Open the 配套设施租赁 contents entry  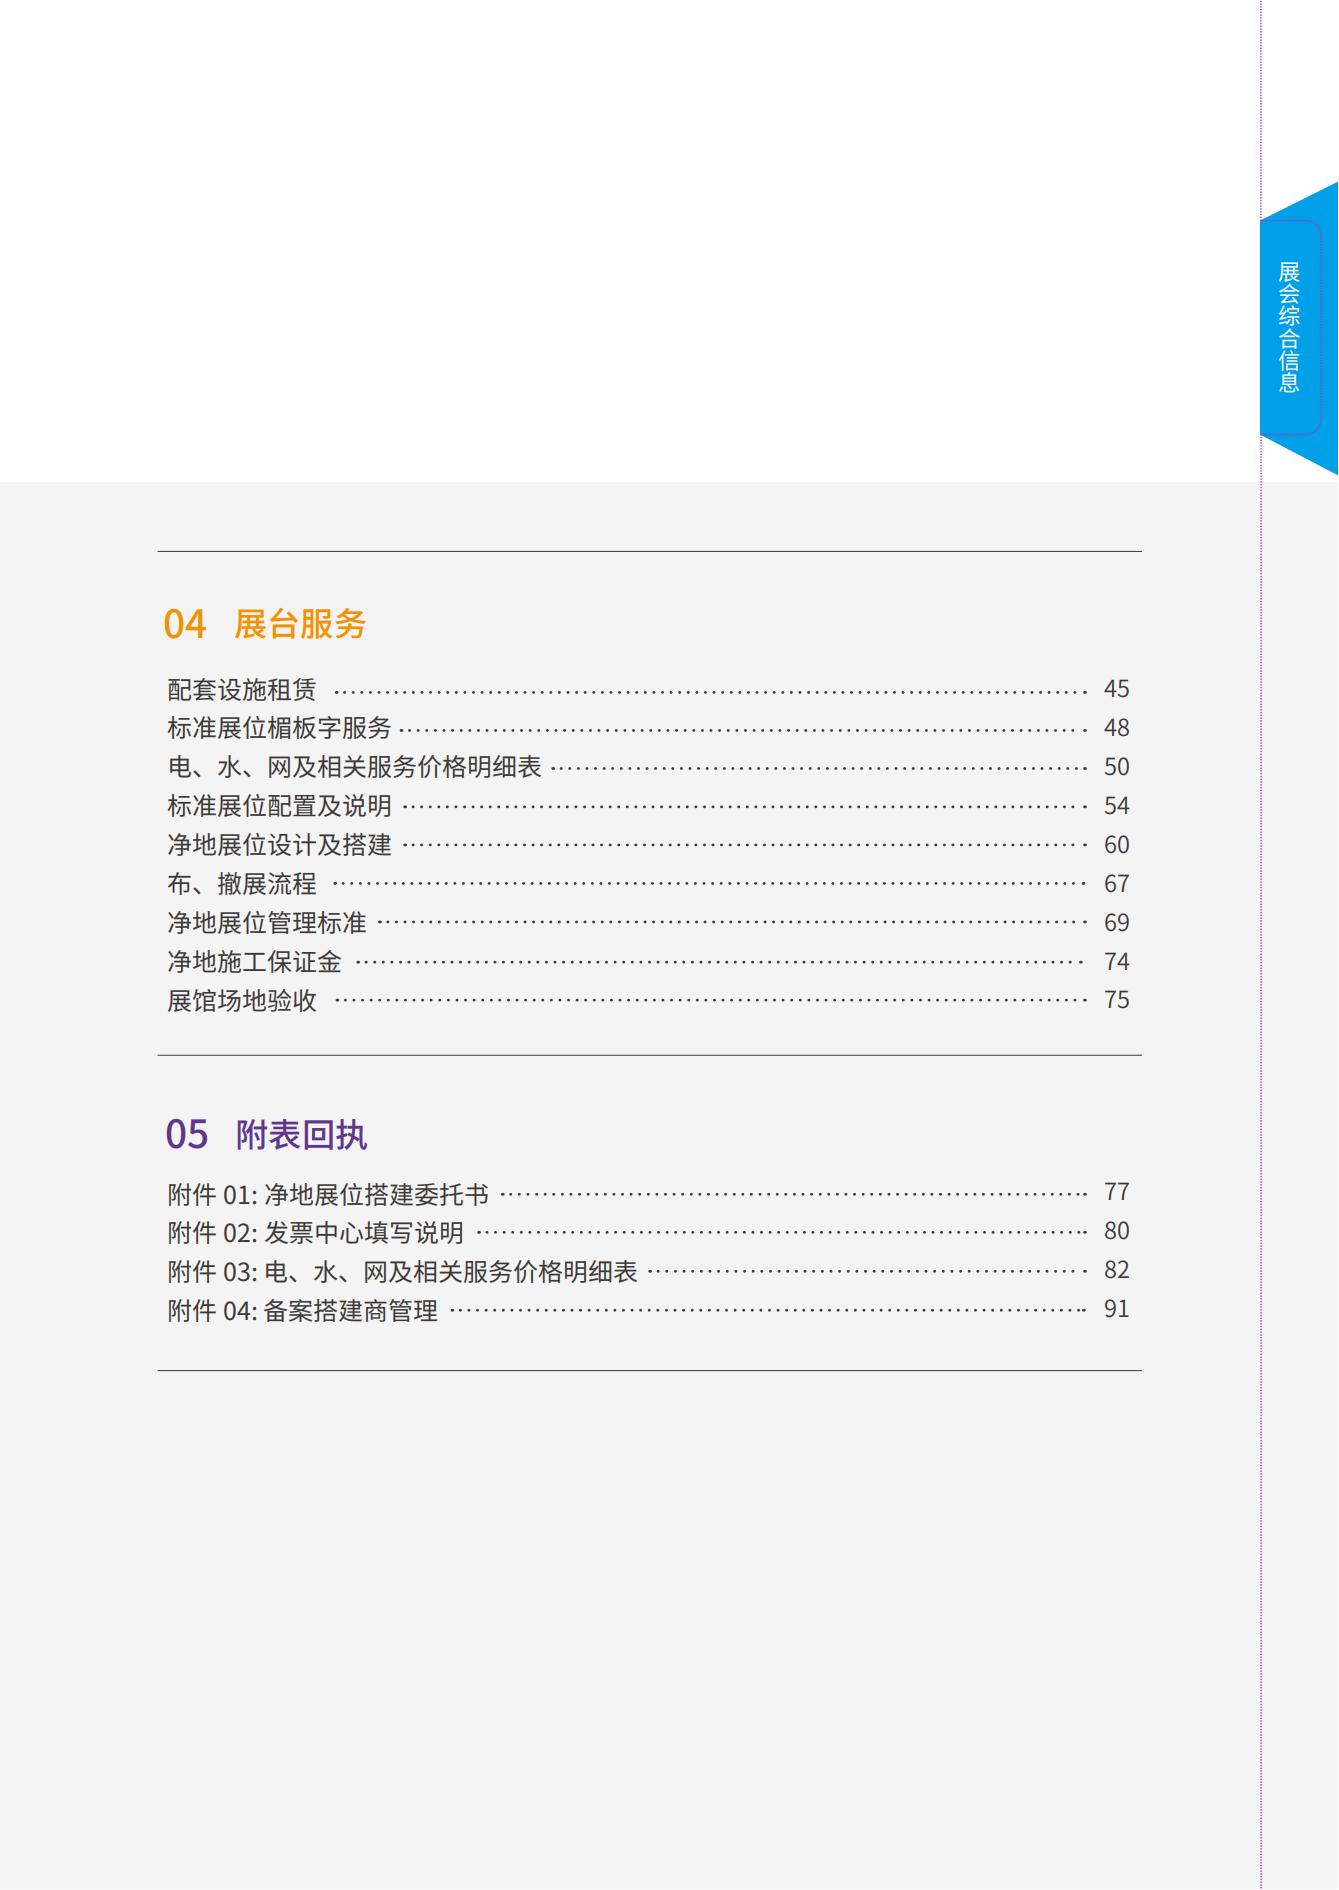[242, 690]
